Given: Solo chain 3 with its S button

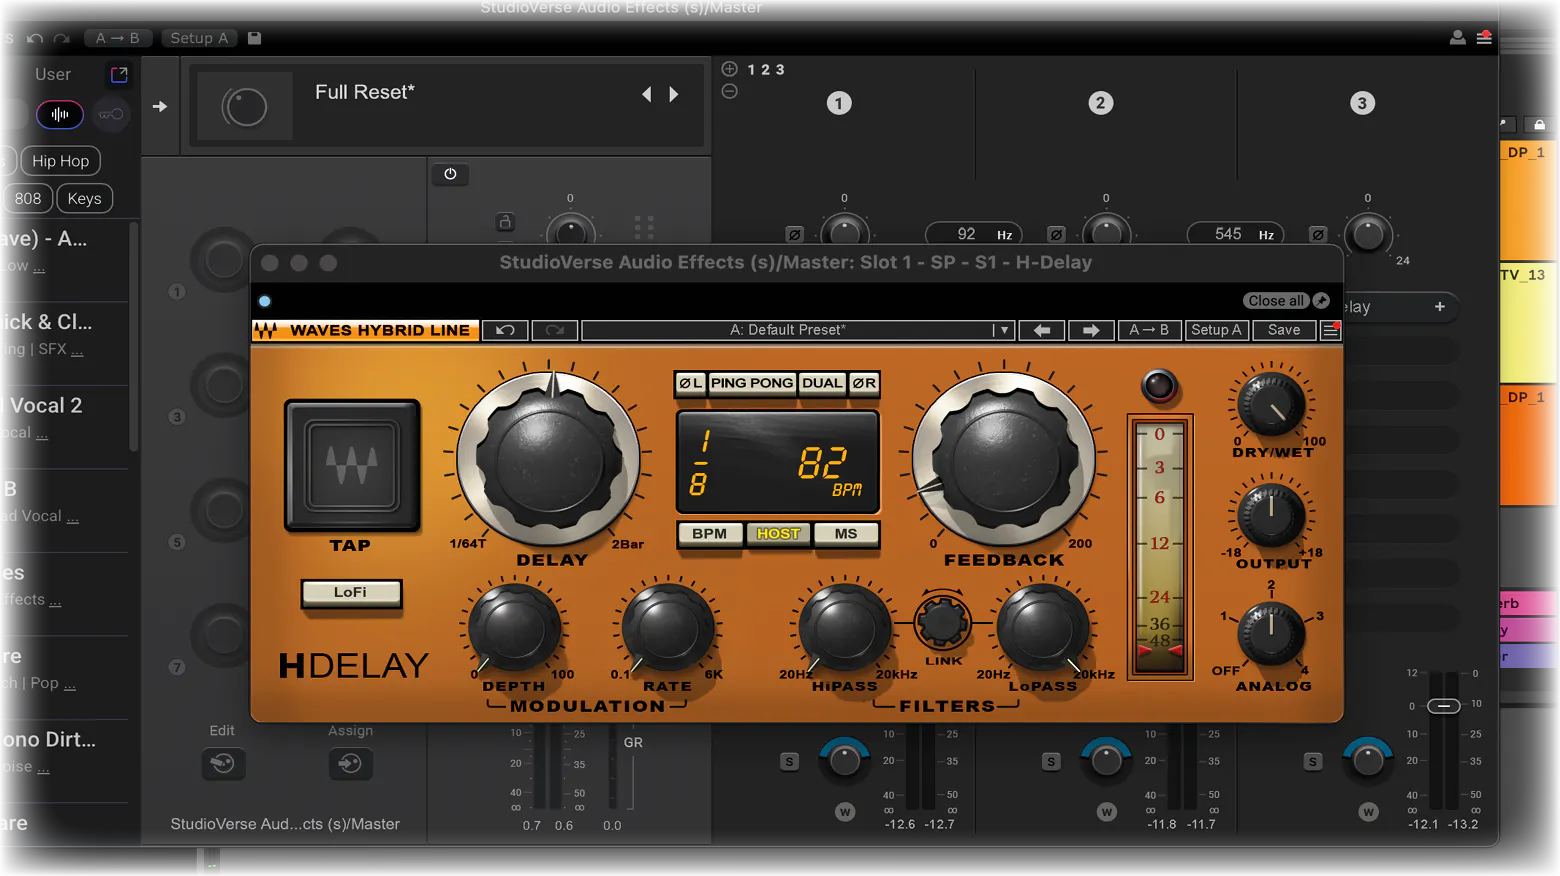Looking at the screenshot, I should (1312, 762).
